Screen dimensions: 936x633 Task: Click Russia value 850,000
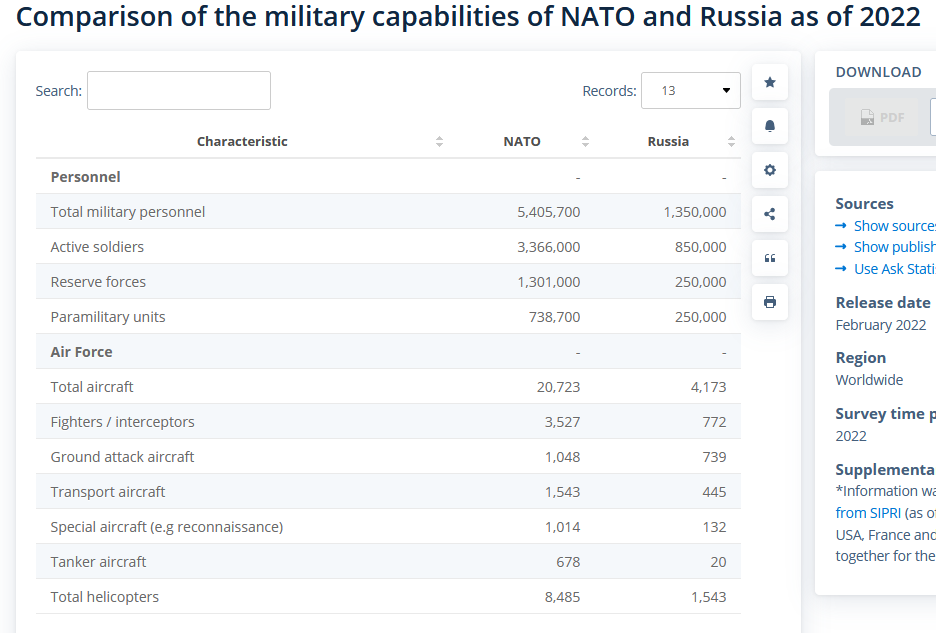tap(701, 247)
